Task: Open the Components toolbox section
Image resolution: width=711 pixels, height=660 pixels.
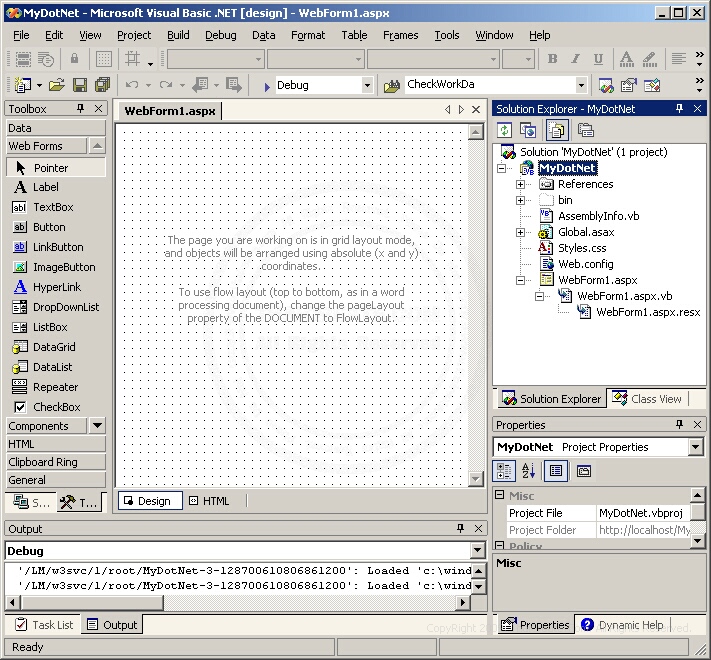Action: pos(47,426)
